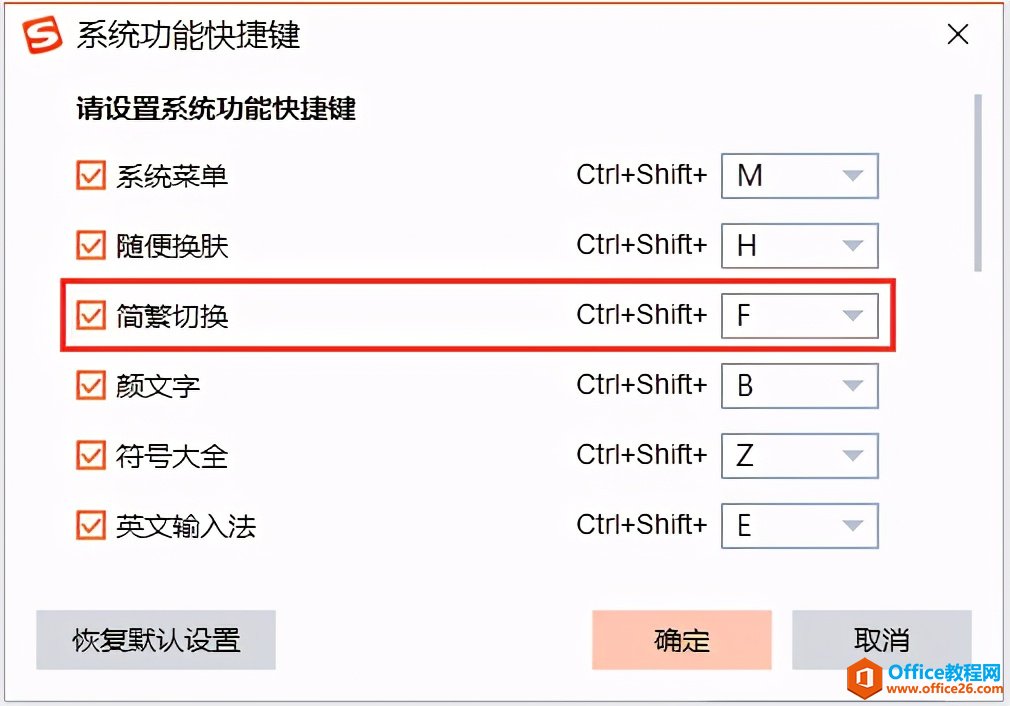This screenshot has height=706, width=1010.
Task: Toggle the 随便换肤 checkbox
Action: click(x=91, y=245)
